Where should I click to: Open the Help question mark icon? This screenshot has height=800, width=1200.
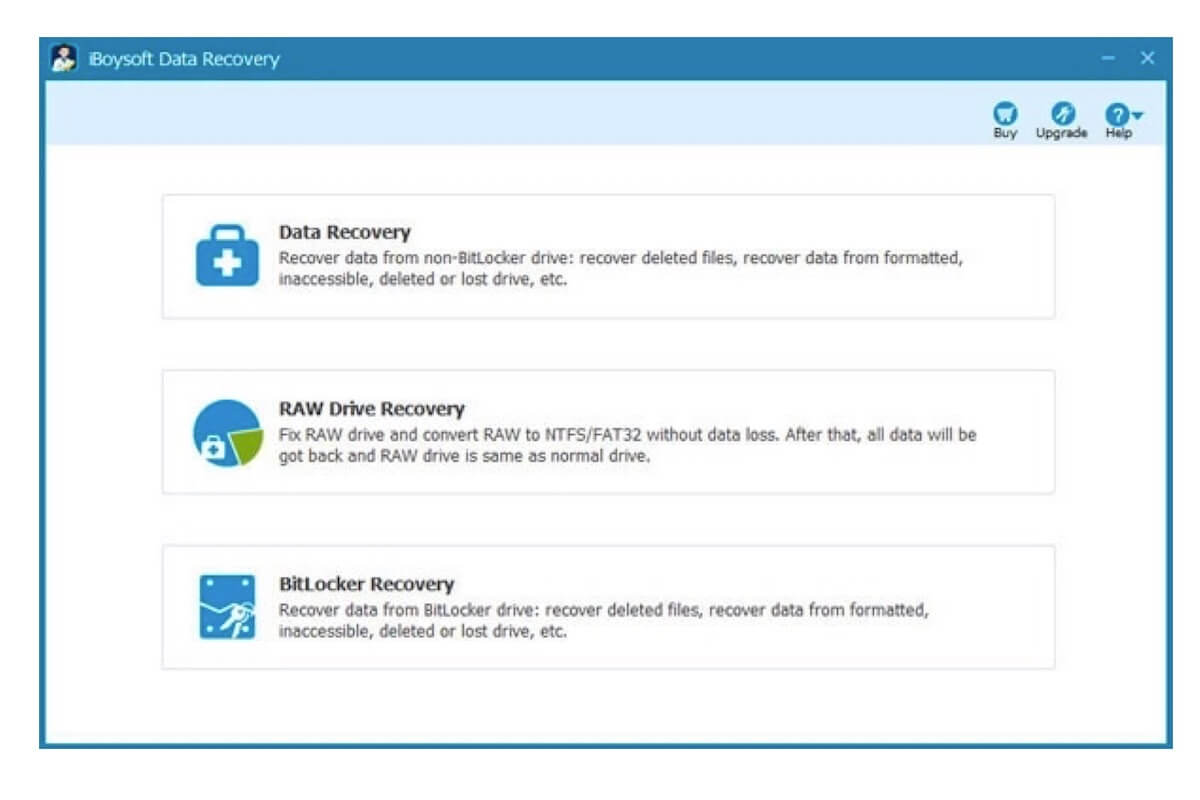point(1116,114)
